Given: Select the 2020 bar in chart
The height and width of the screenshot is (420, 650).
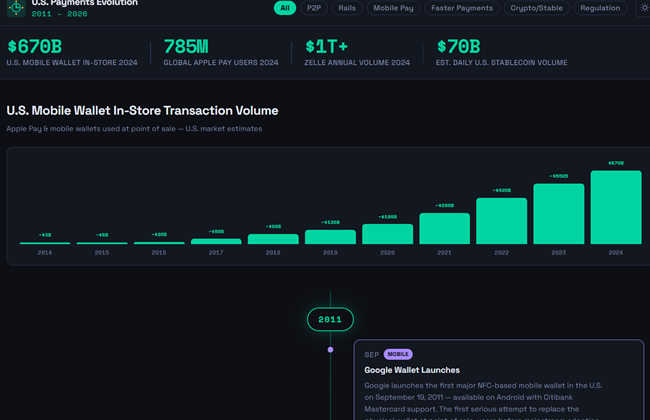Looking at the screenshot, I should [387, 234].
